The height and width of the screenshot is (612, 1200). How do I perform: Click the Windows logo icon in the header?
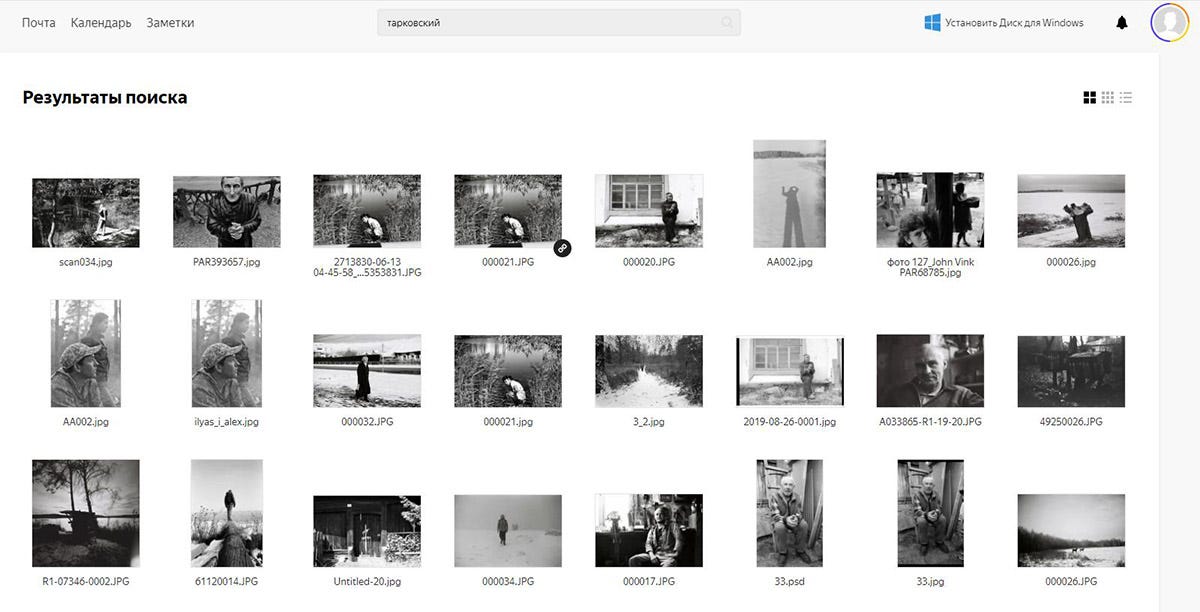(x=932, y=22)
